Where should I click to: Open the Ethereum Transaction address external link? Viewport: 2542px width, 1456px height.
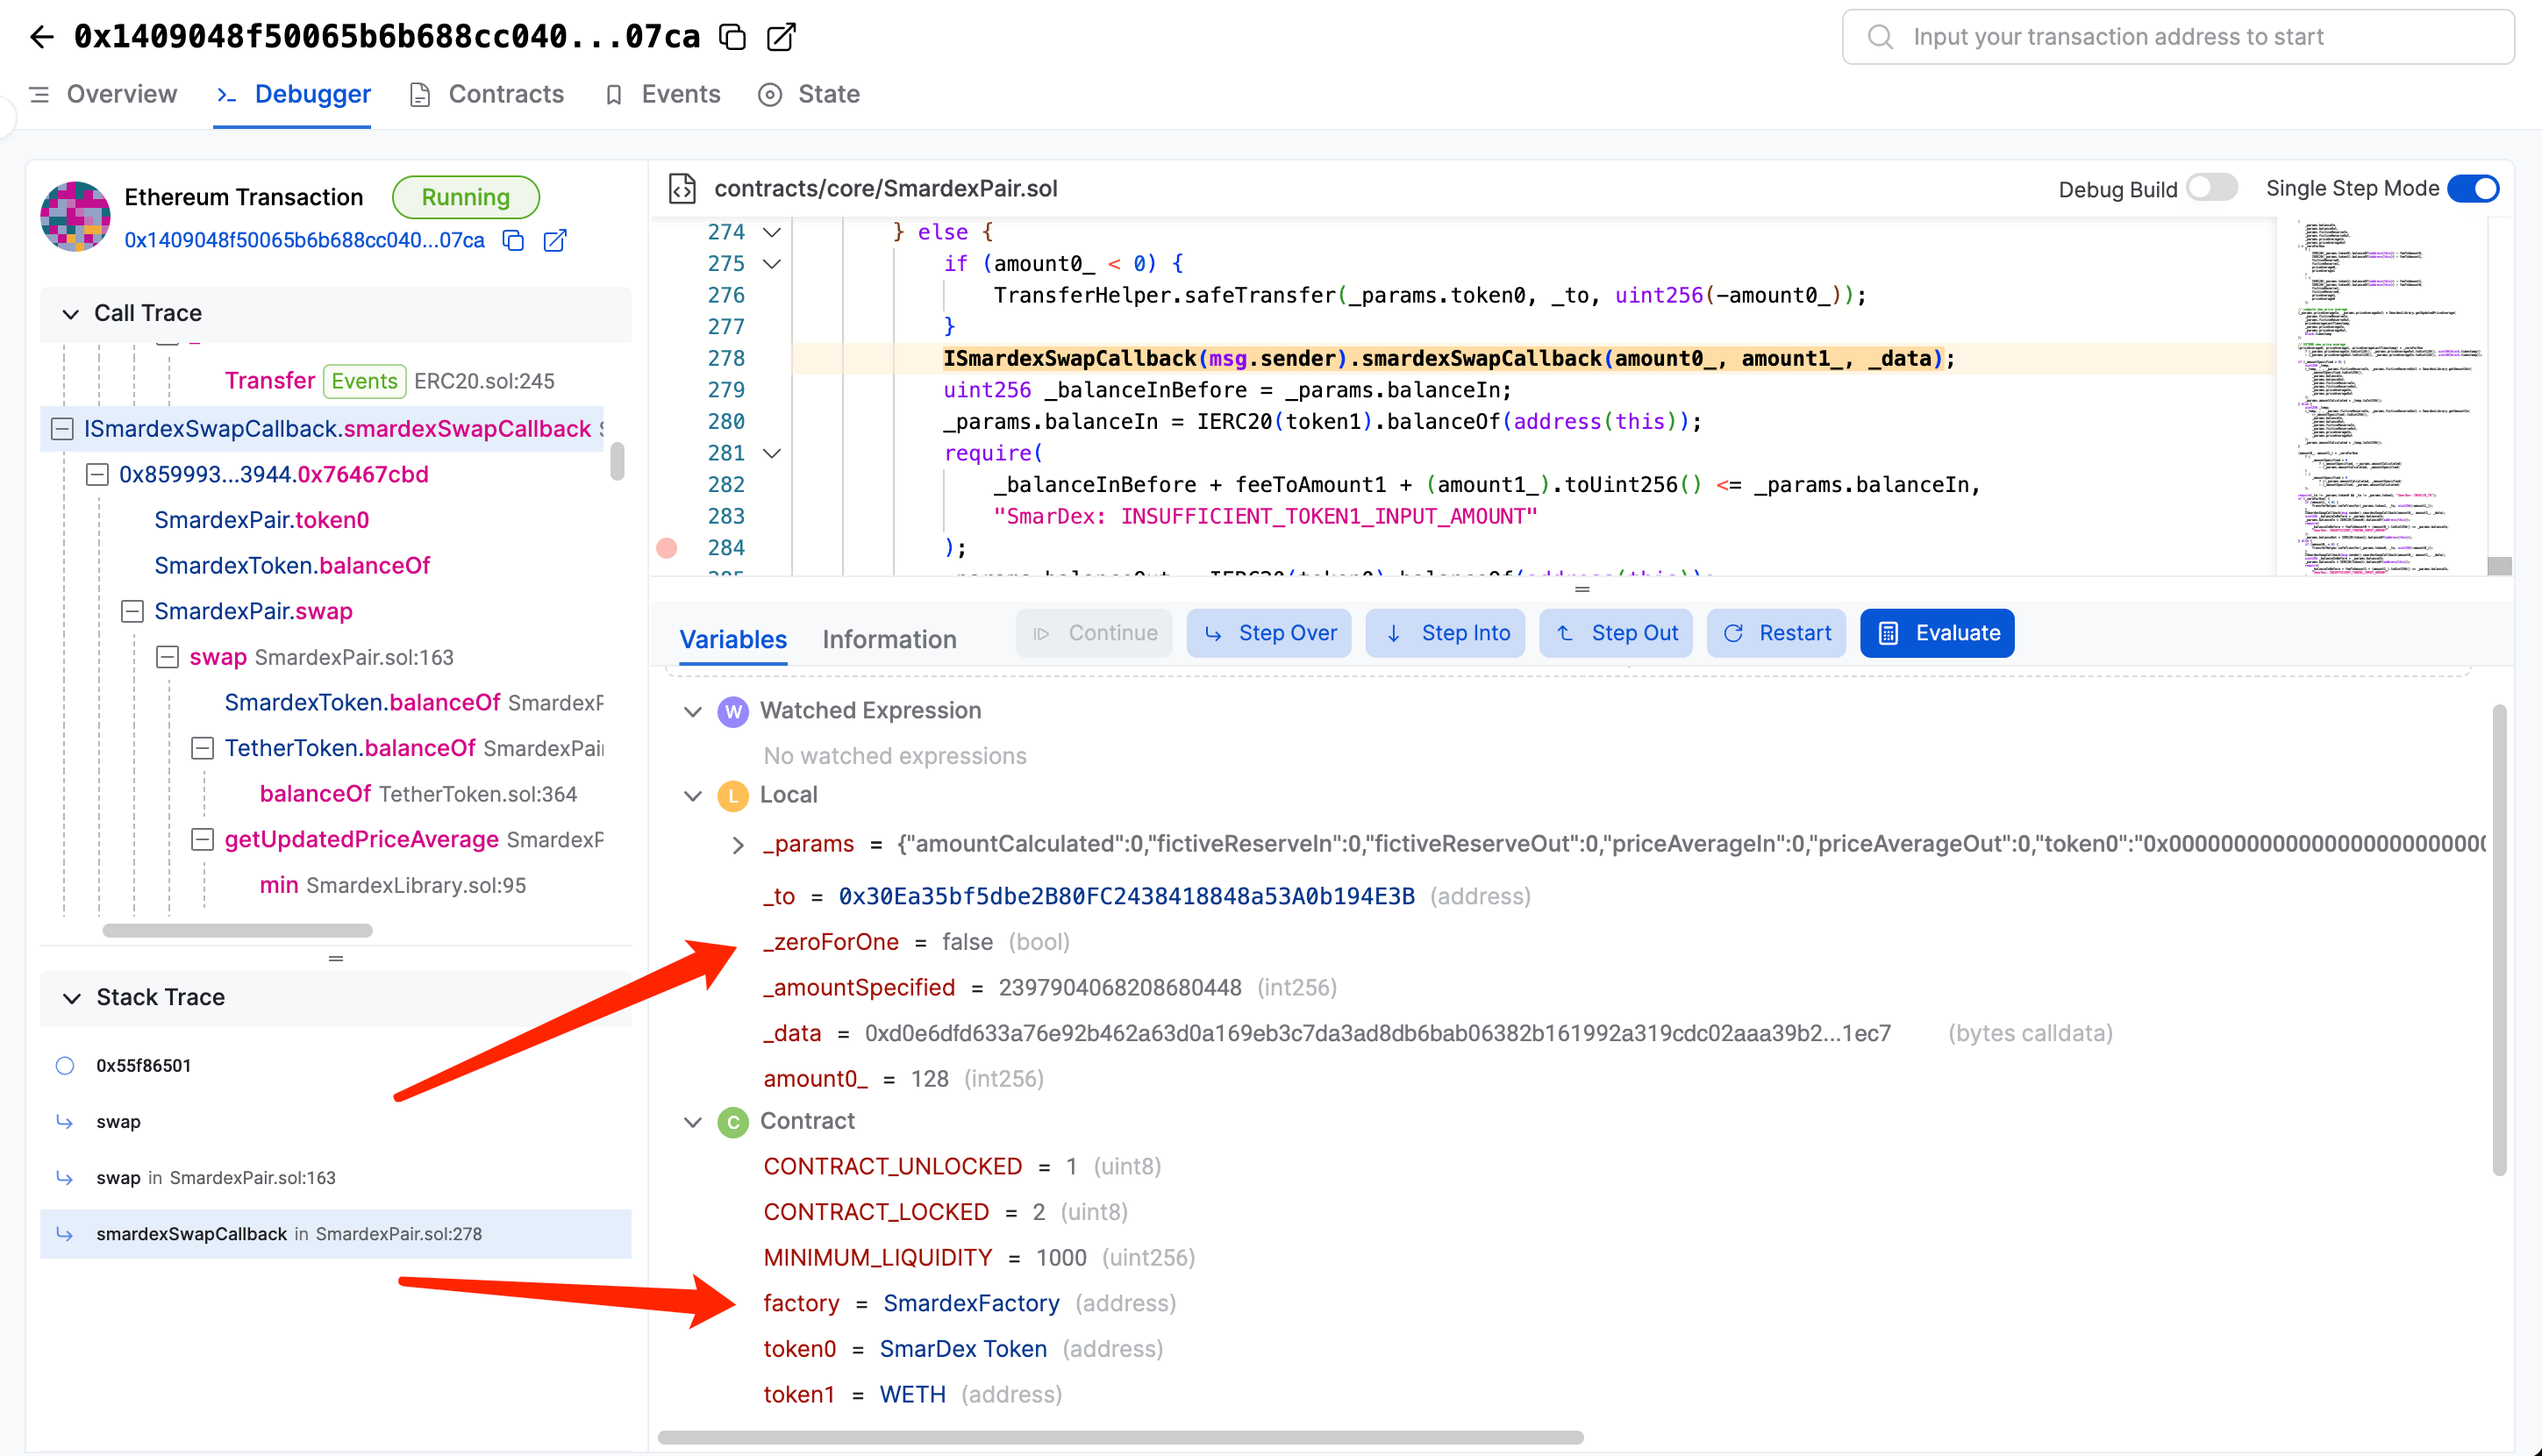[x=555, y=240]
